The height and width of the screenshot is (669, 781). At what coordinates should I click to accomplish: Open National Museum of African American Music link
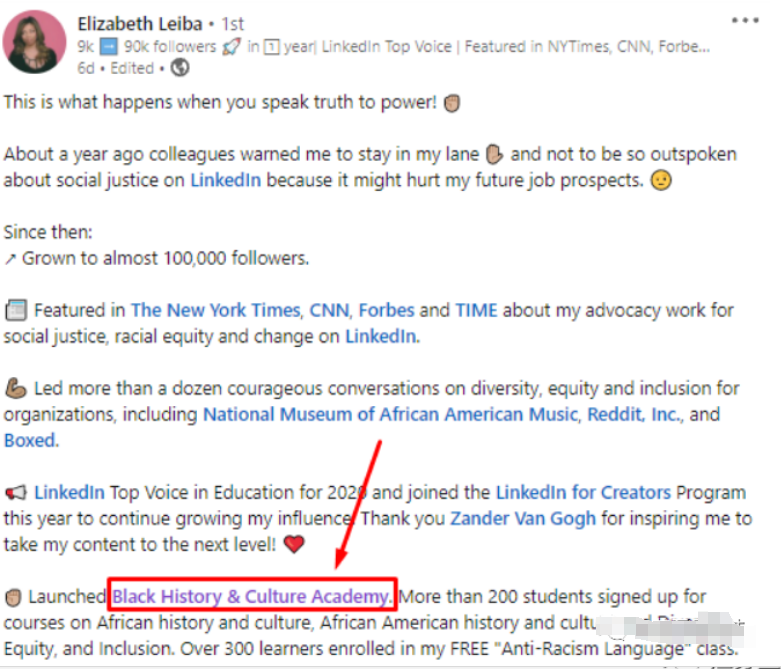tap(390, 414)
